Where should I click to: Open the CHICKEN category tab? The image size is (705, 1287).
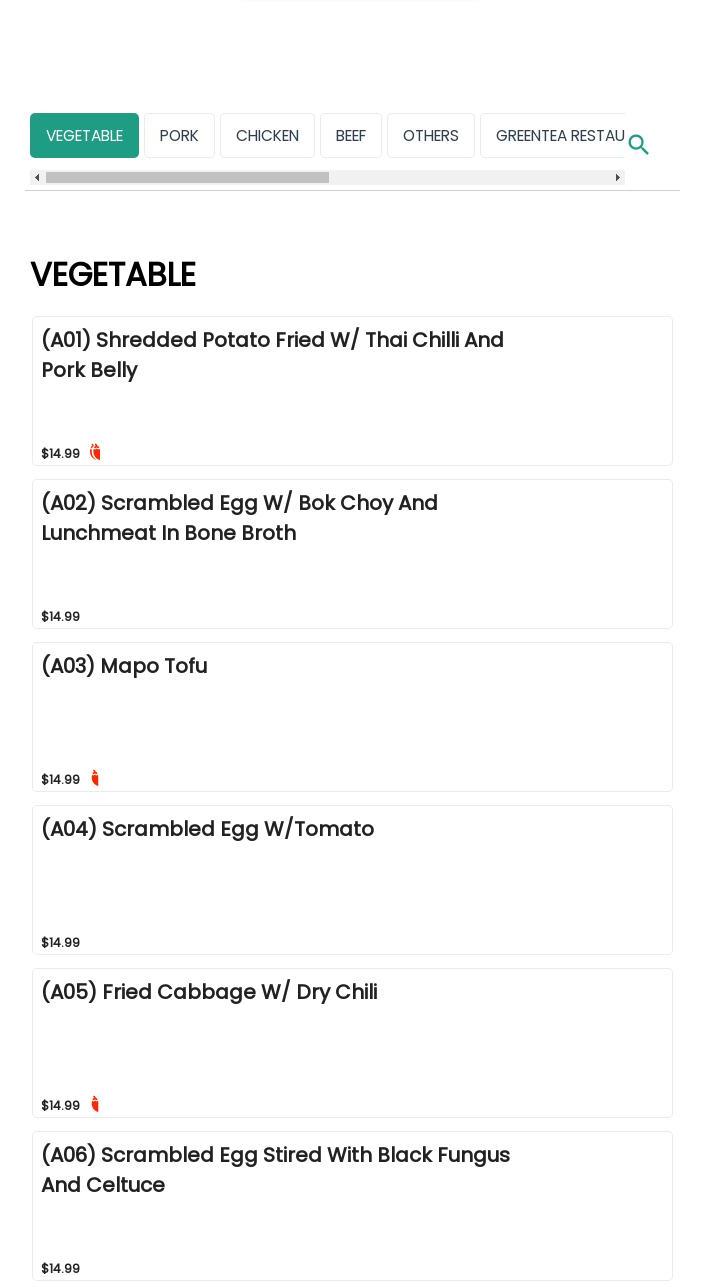(x=267, y=136)
